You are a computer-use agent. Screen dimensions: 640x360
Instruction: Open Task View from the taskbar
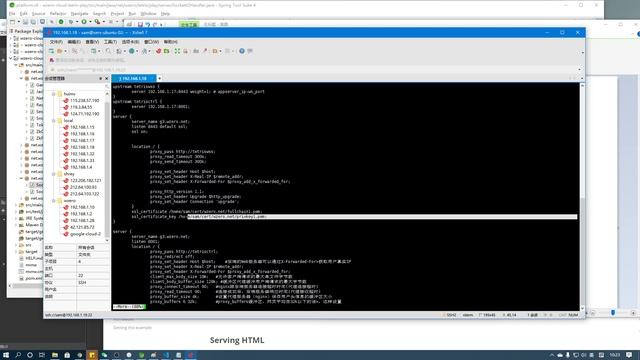pyautogui.click(x=42, y=355)
